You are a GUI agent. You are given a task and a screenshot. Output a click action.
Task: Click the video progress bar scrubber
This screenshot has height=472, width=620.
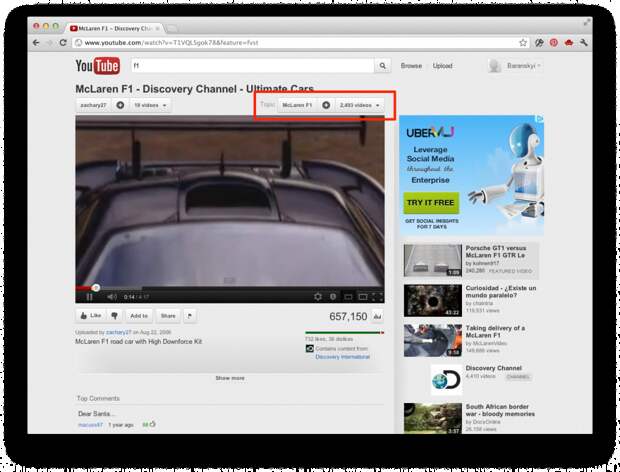pyautogui.click(x=95, y=288)
